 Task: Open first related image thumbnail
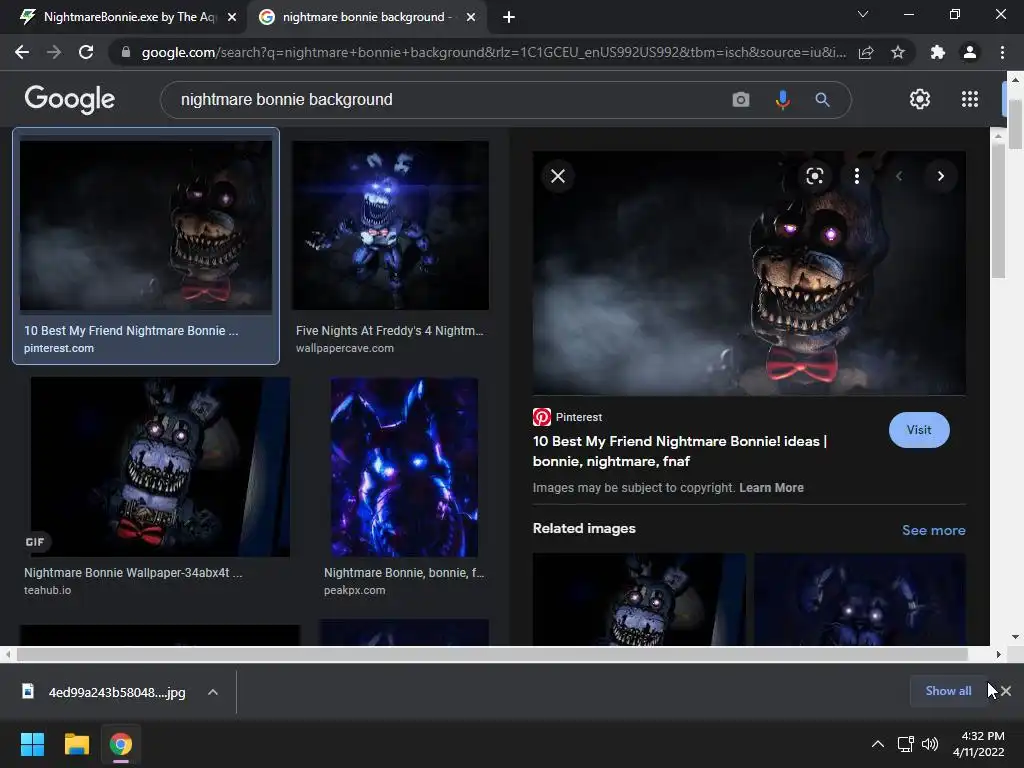pos(639,599)
